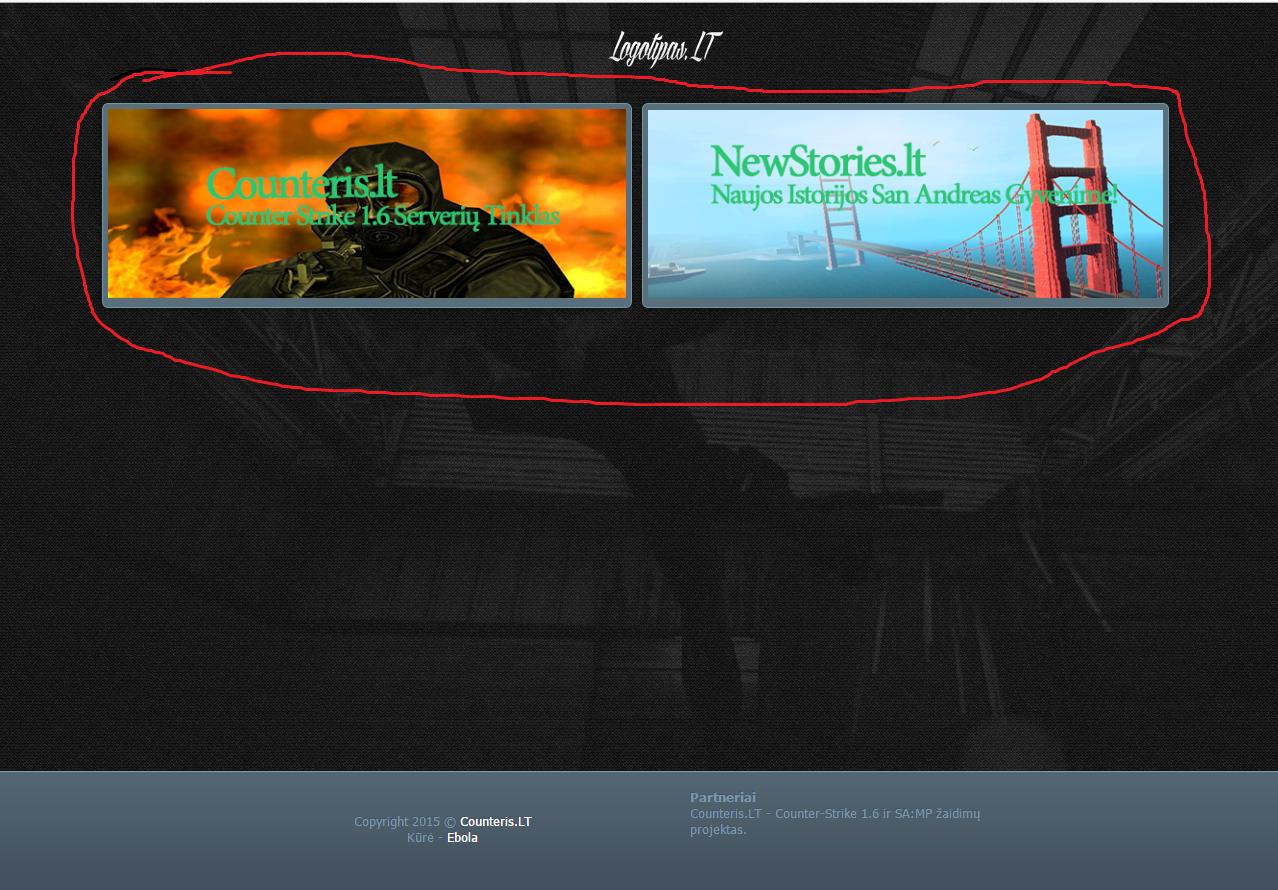This screenshot has width=1278, height=890.
Task: Open the Ebola creator link
Action: click(x=462, y=838)
